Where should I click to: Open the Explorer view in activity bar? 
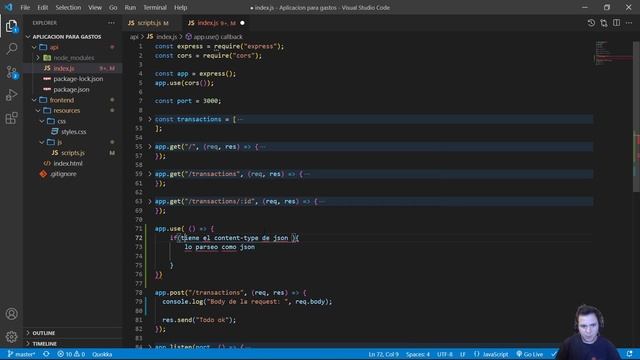[11, 26]
